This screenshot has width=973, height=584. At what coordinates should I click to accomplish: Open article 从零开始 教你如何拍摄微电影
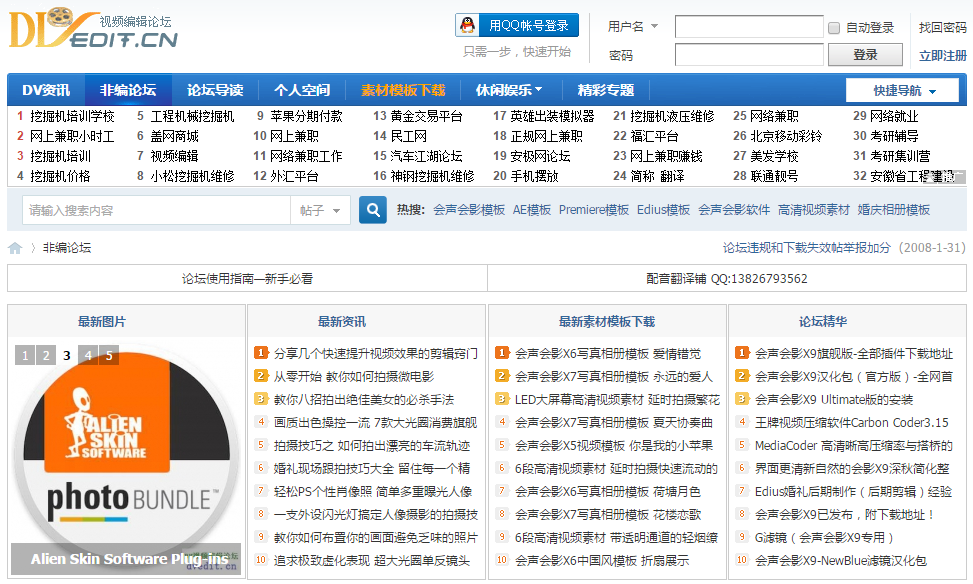pos(354,377)
